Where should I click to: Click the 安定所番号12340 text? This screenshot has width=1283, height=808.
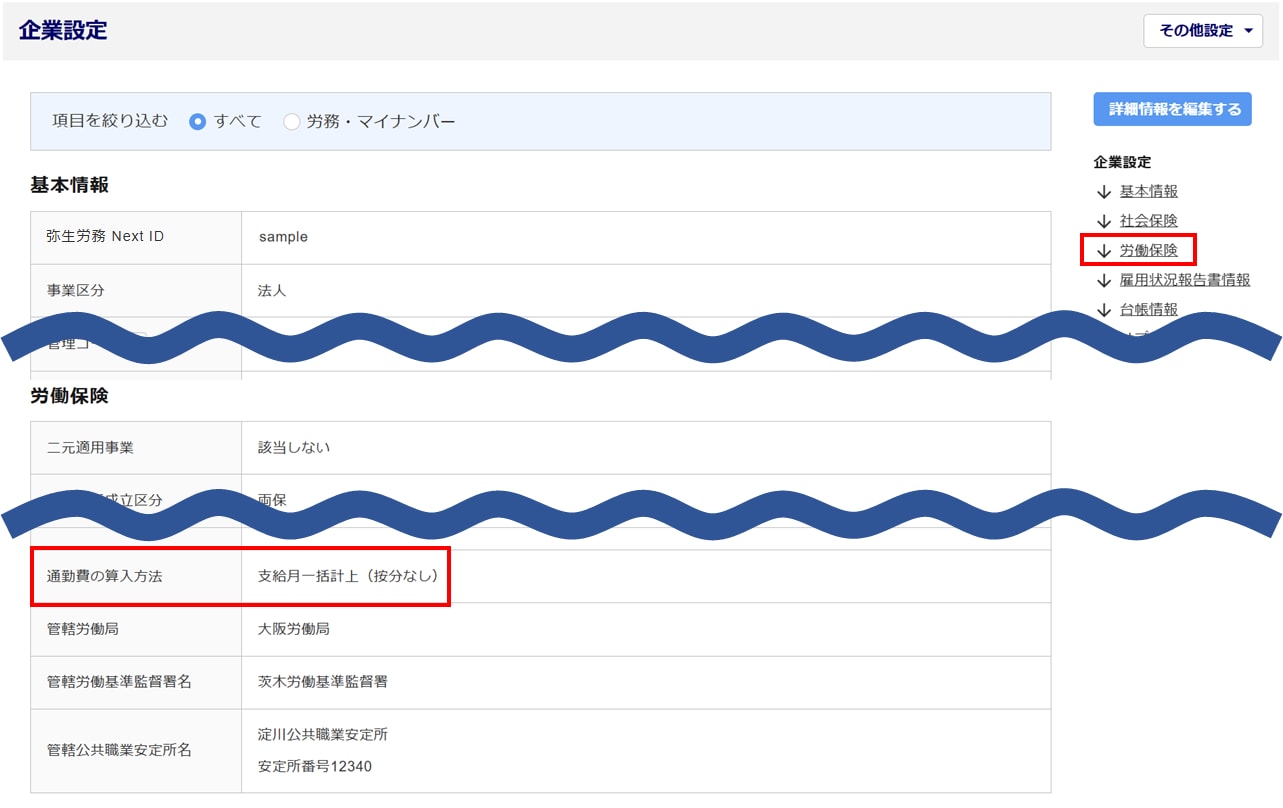click(315, 767)
